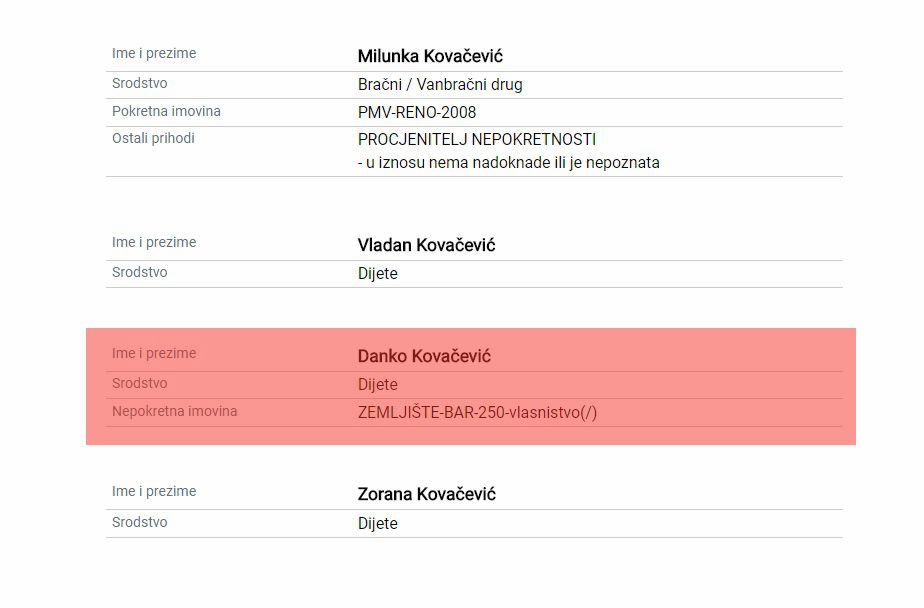Click 'Ime i prezime' label beside Vladan
924x608 pixels.
click(154, 242)
